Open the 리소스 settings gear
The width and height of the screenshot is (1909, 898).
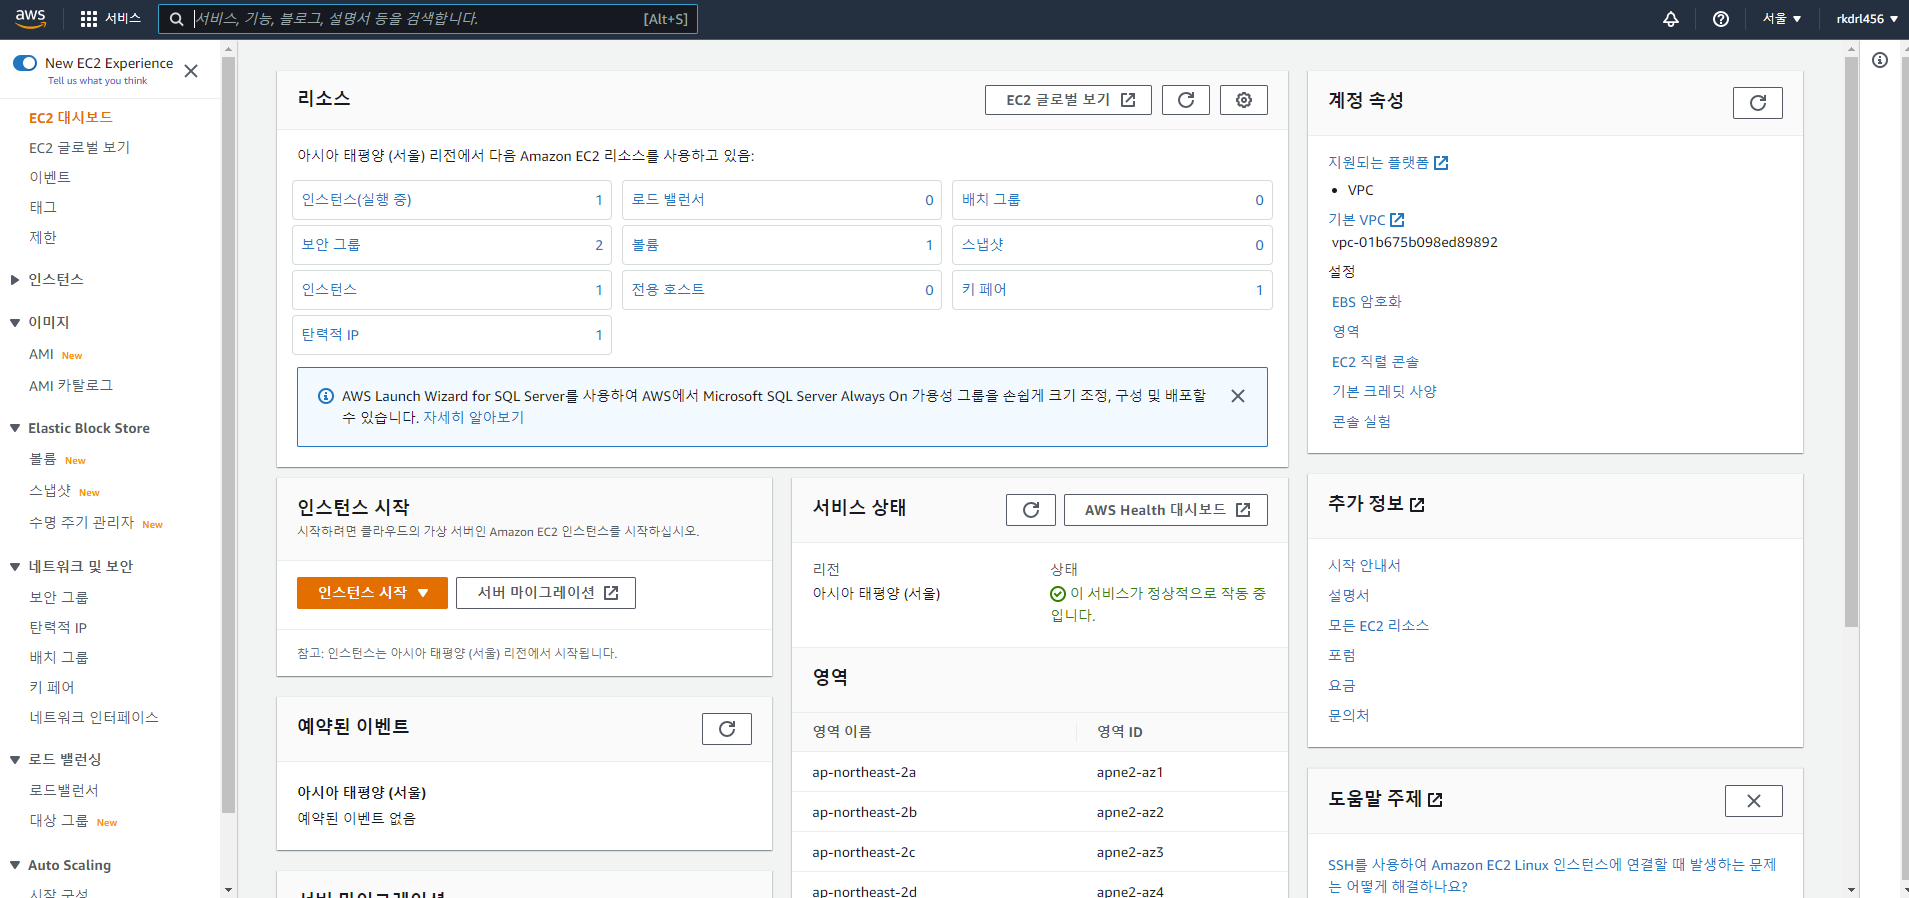click(1244, 100)
